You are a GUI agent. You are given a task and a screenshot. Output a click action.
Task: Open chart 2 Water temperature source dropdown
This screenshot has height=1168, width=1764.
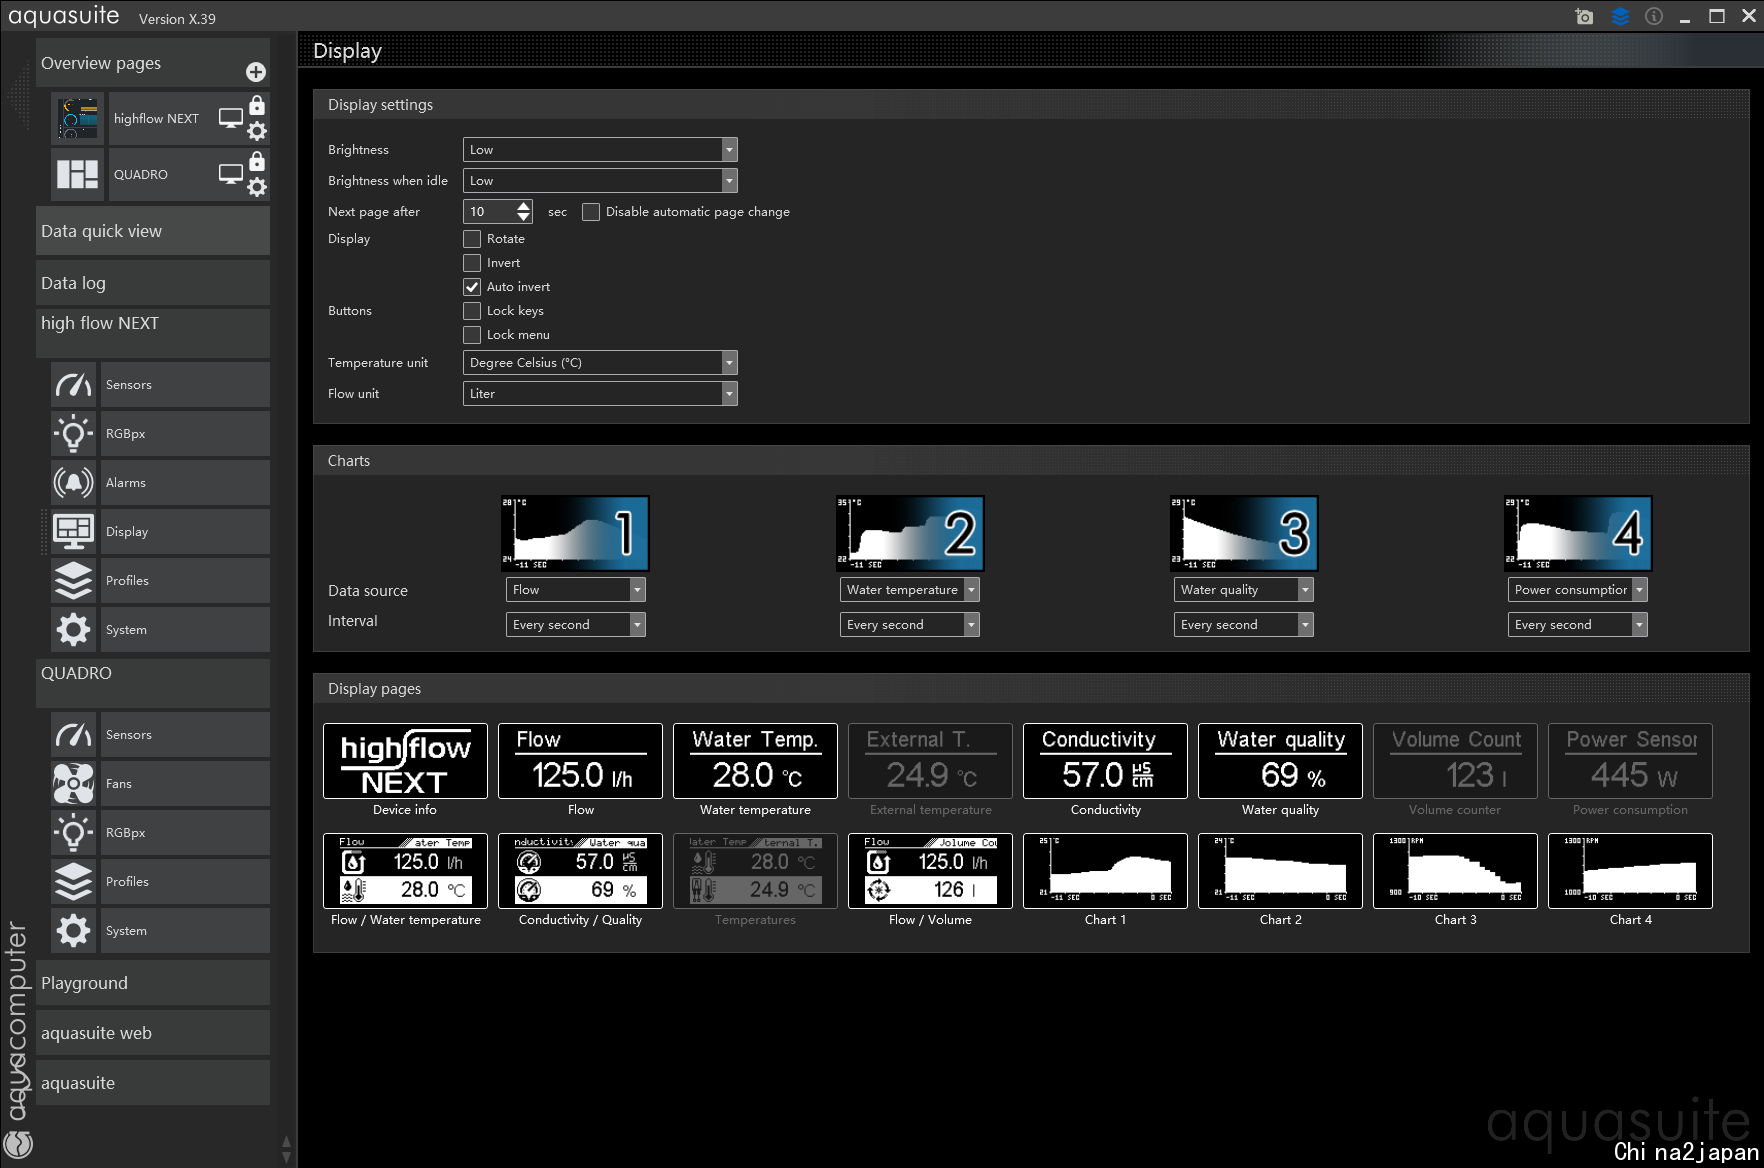click(909, 590)
